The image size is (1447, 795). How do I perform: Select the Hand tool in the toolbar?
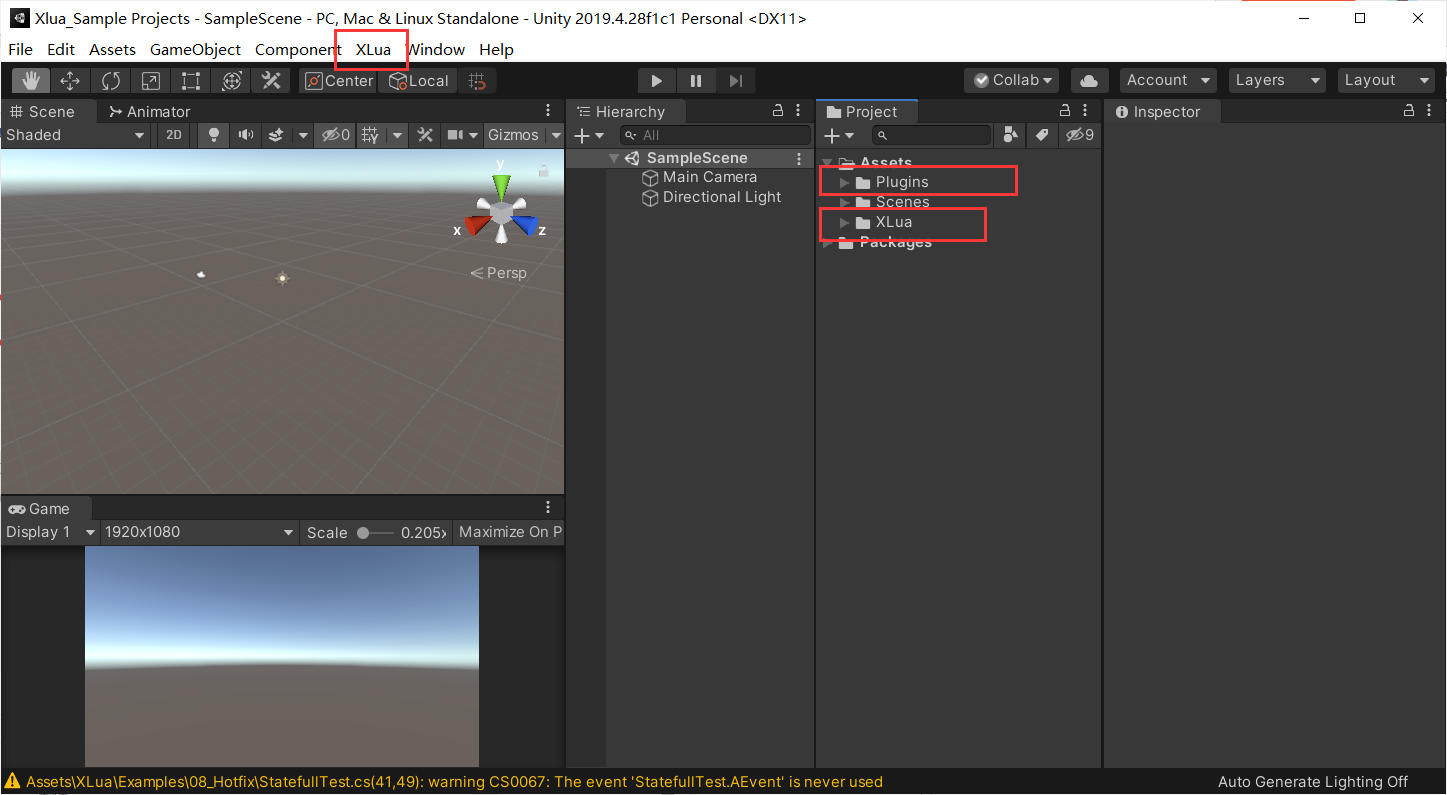tap(29, 80)
